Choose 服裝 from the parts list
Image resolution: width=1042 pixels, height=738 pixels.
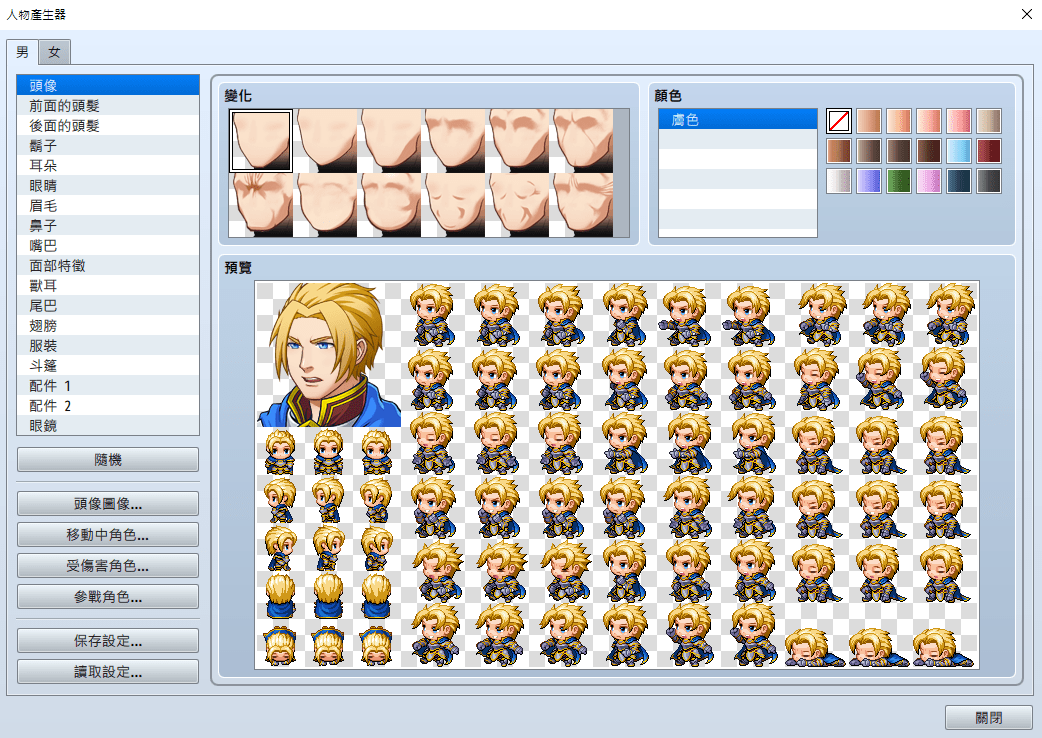(108, 346)
